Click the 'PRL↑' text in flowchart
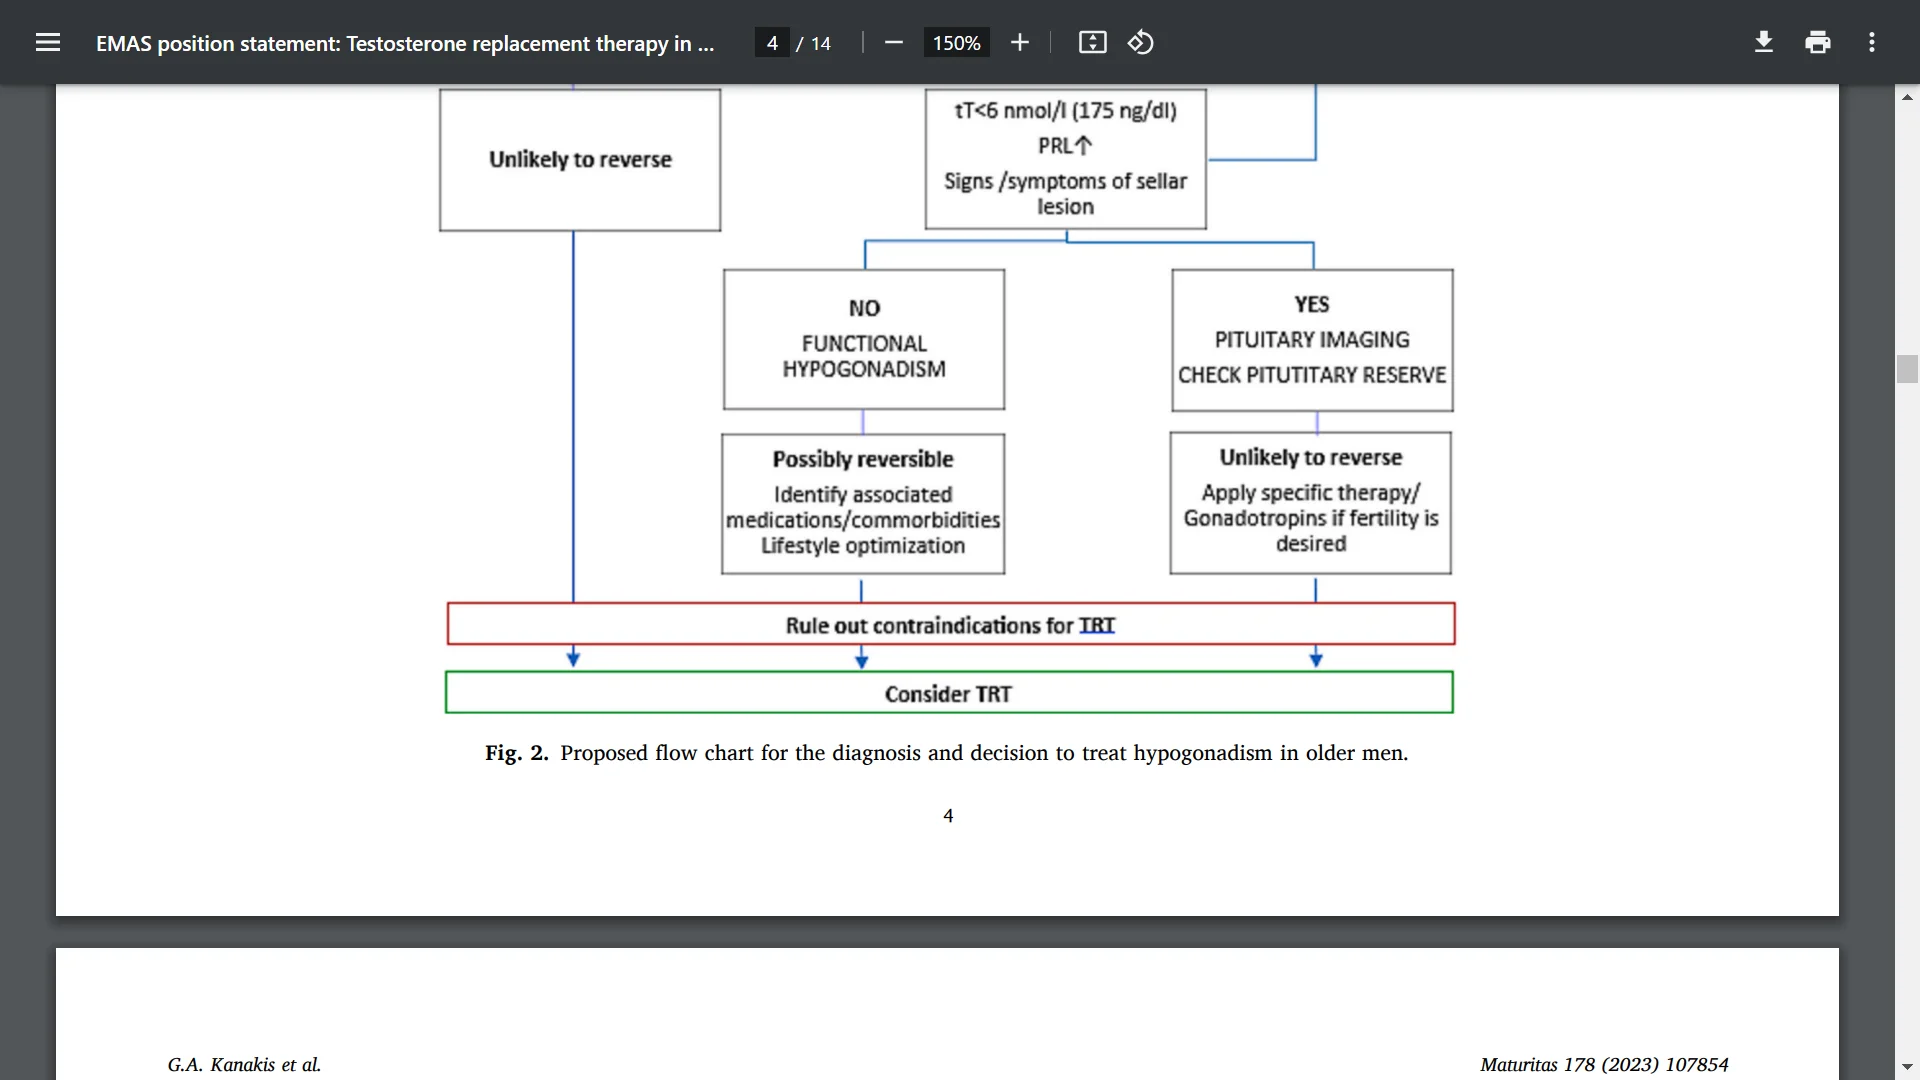 coord(1065,146)
